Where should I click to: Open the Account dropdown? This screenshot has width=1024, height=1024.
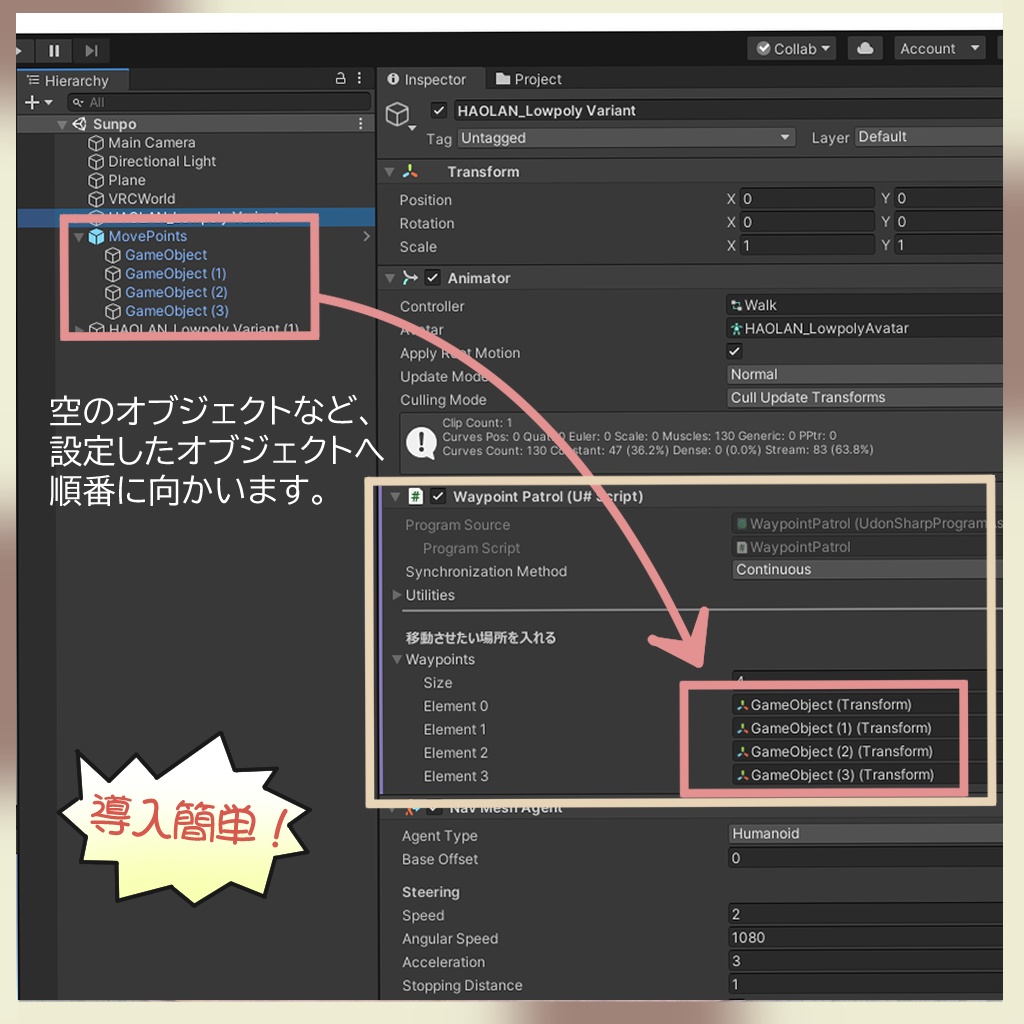tap(939, 48)
